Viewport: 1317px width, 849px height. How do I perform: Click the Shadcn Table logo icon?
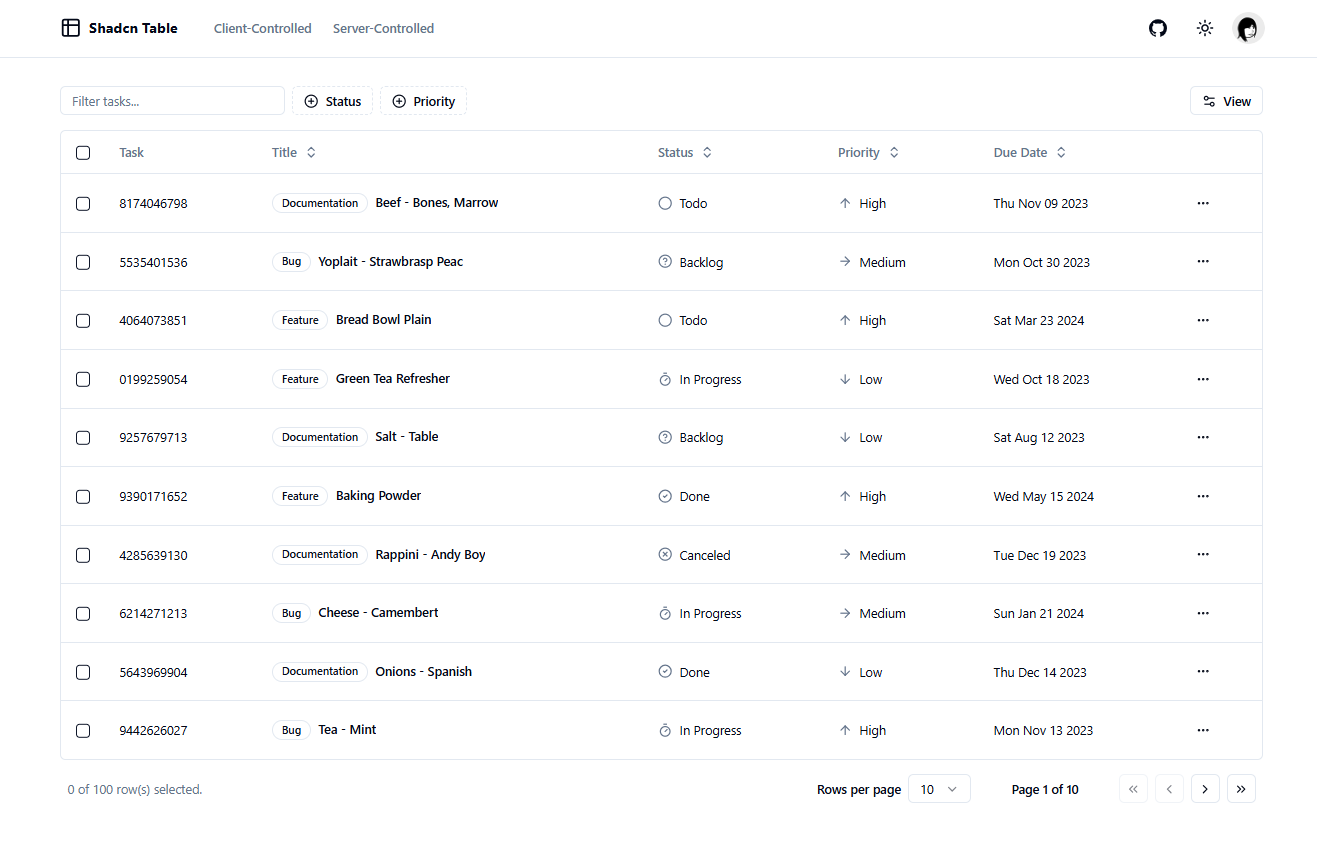[70, 28]
